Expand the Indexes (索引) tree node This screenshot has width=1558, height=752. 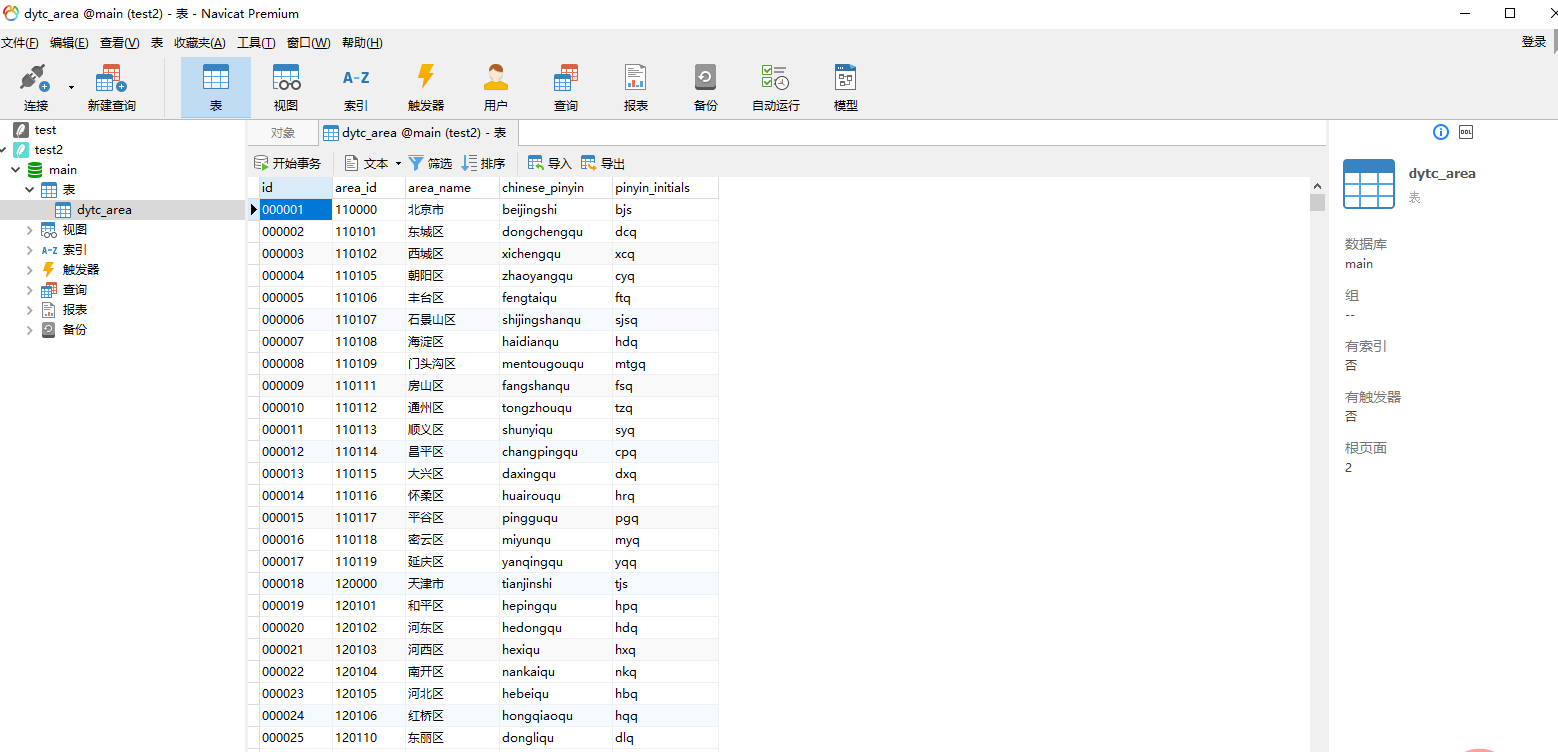coord(31,250)
